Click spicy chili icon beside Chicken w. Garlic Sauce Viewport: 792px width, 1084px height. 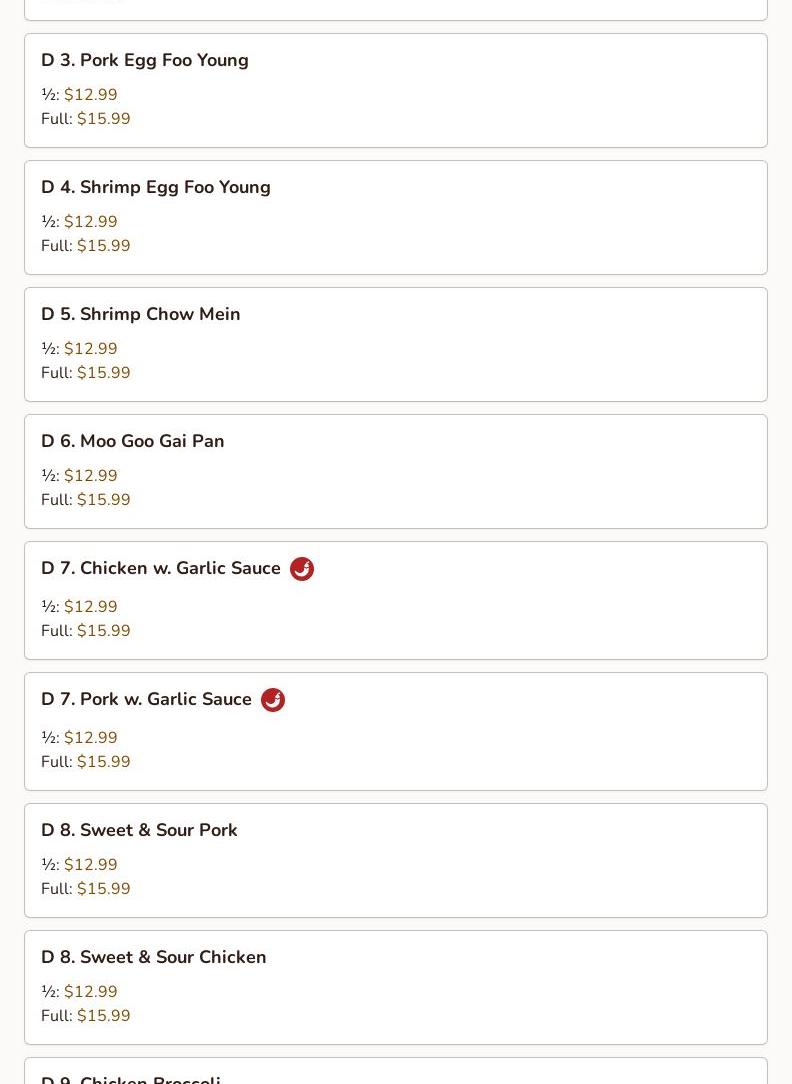(x=301, y=569)
